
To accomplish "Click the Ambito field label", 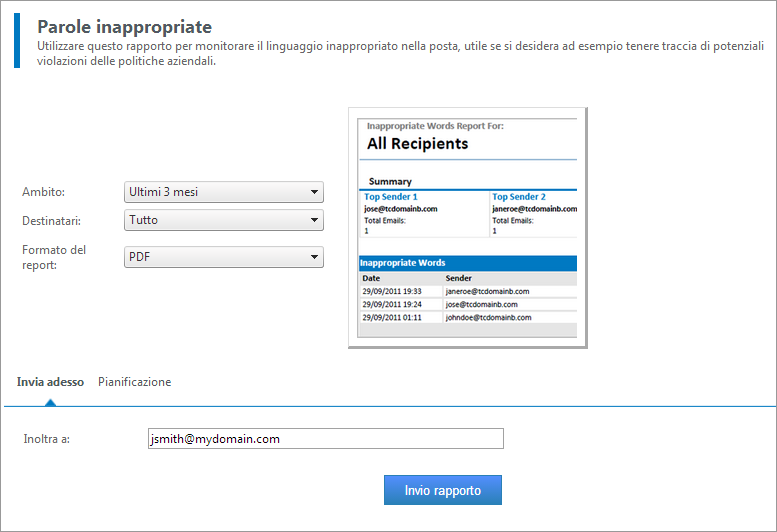I will click(43, 192).
